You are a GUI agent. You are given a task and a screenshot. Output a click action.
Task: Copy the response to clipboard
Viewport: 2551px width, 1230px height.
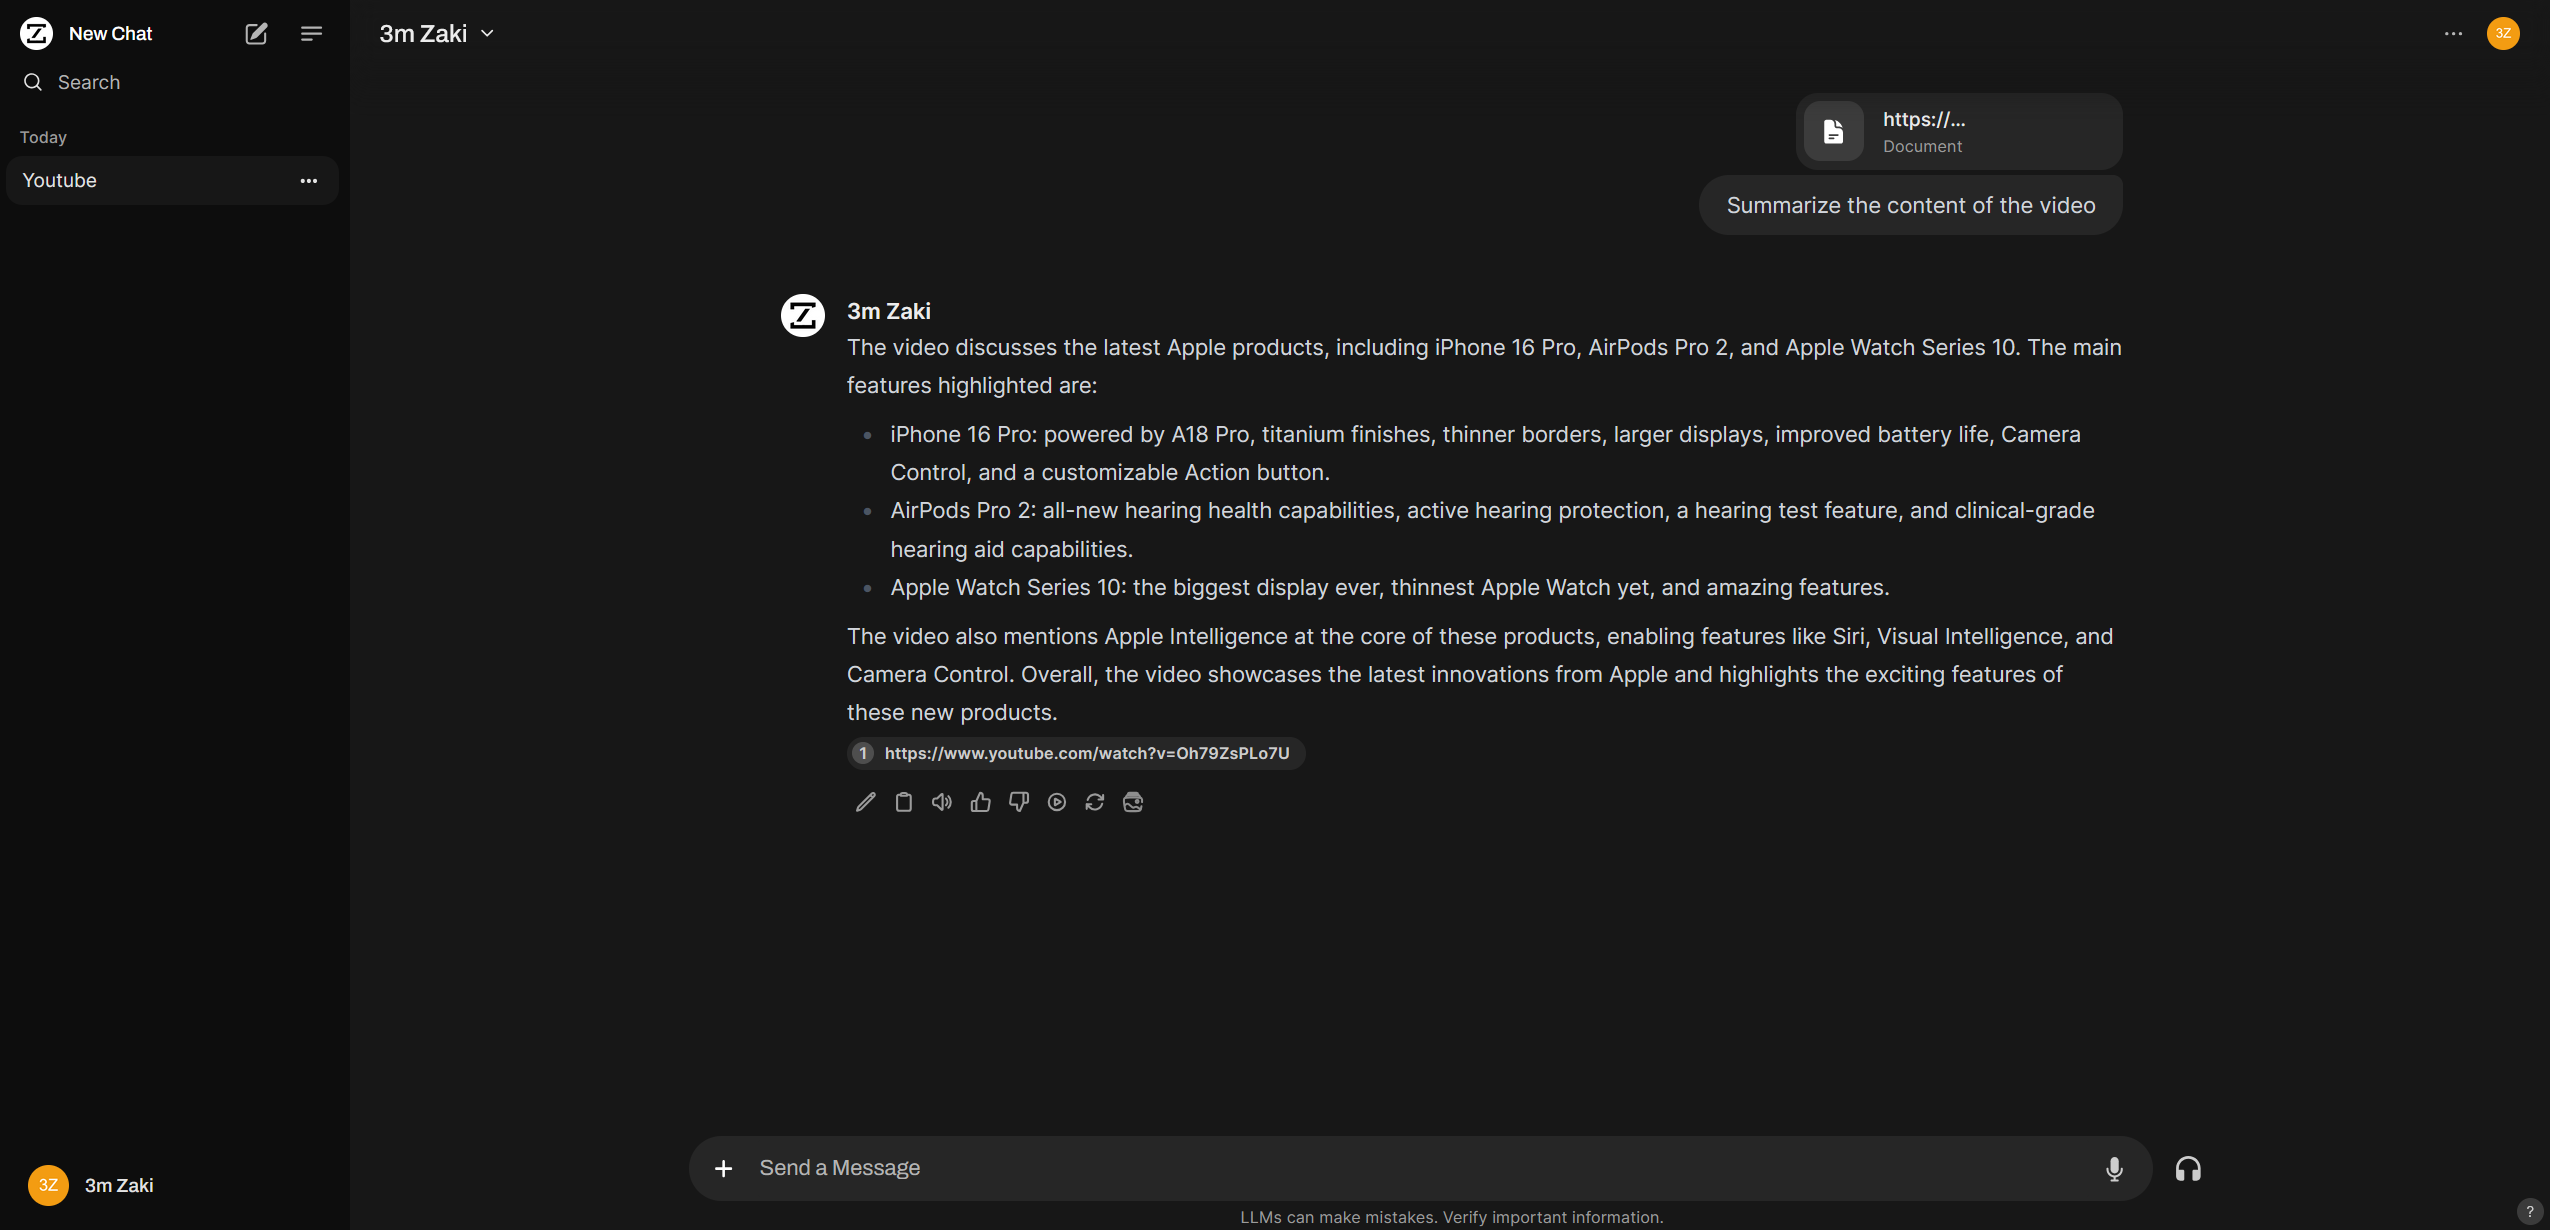coord(903,802)
